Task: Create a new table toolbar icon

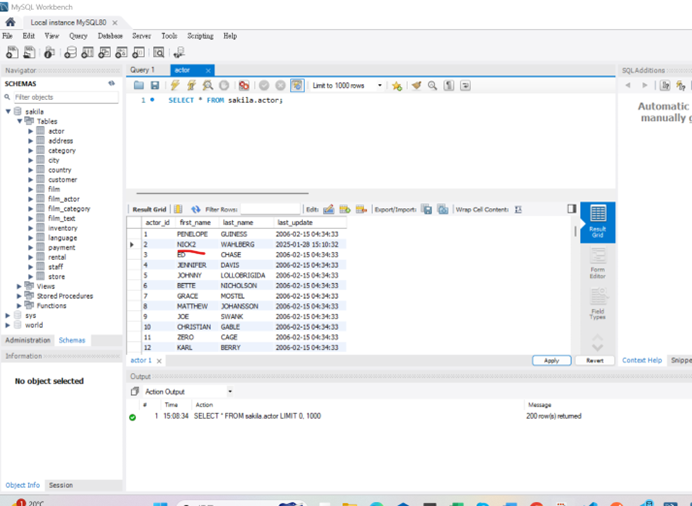Action: [x=87, y=52]
